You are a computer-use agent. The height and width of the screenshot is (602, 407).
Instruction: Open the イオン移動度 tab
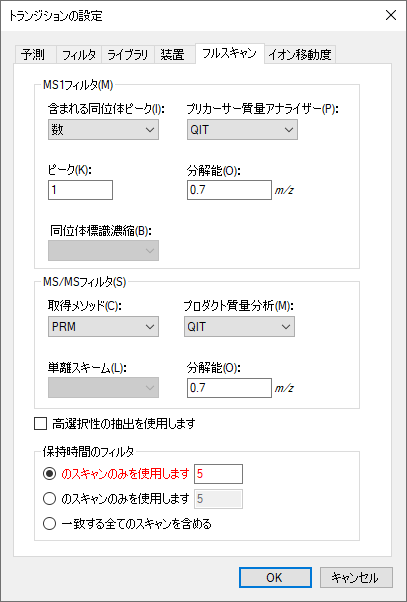pos(299,55)
